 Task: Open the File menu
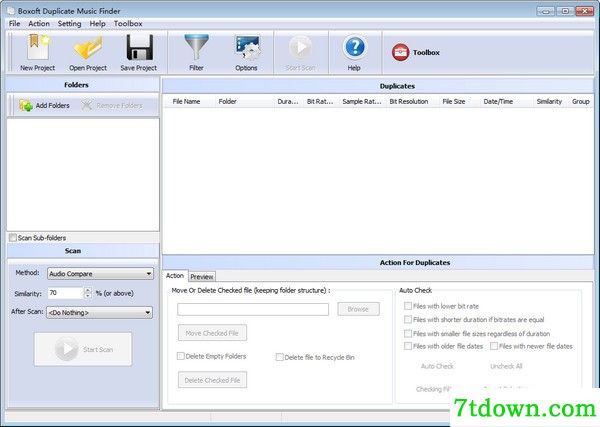[15, 23]
